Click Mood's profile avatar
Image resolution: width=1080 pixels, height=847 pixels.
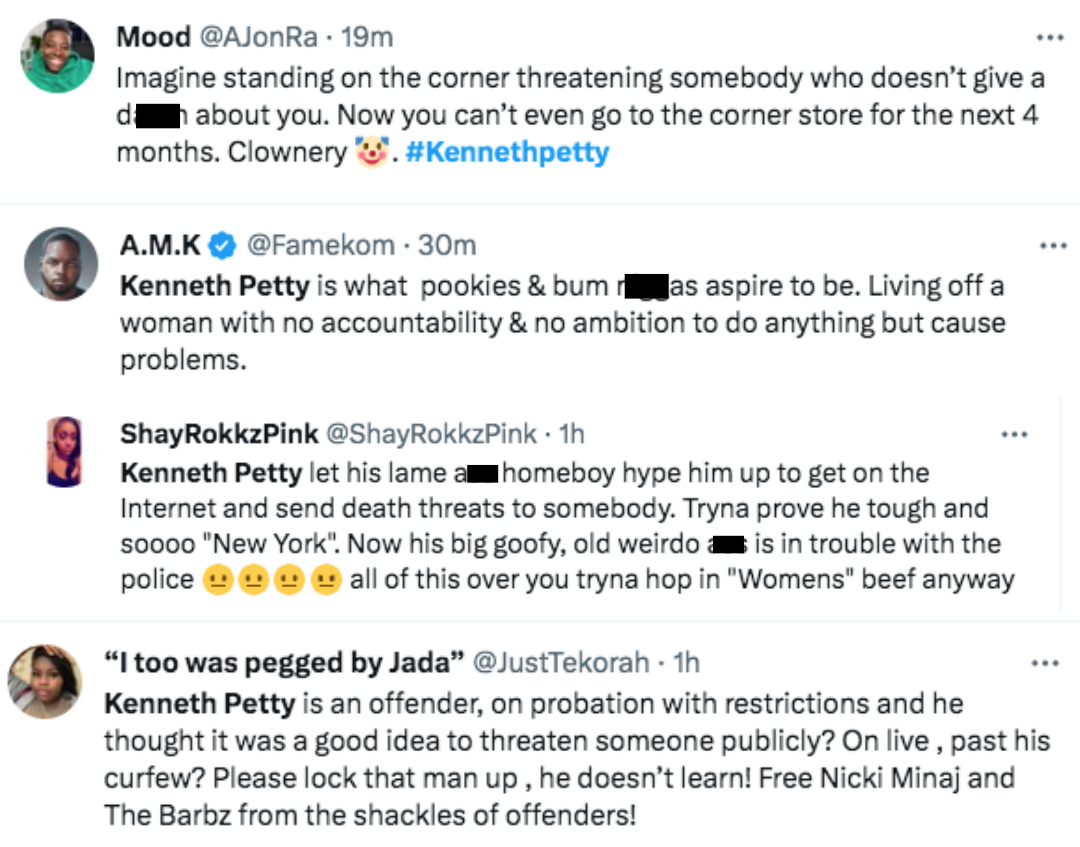pos(58,56)
